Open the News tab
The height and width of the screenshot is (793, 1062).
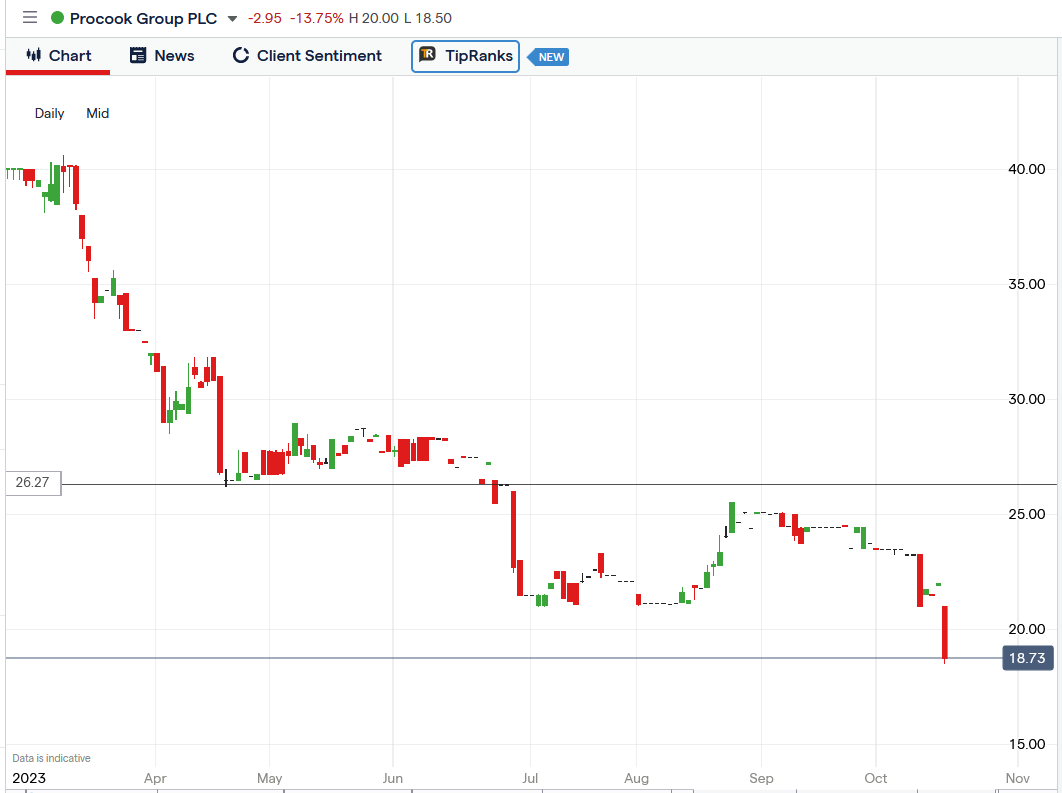point(162,56)
